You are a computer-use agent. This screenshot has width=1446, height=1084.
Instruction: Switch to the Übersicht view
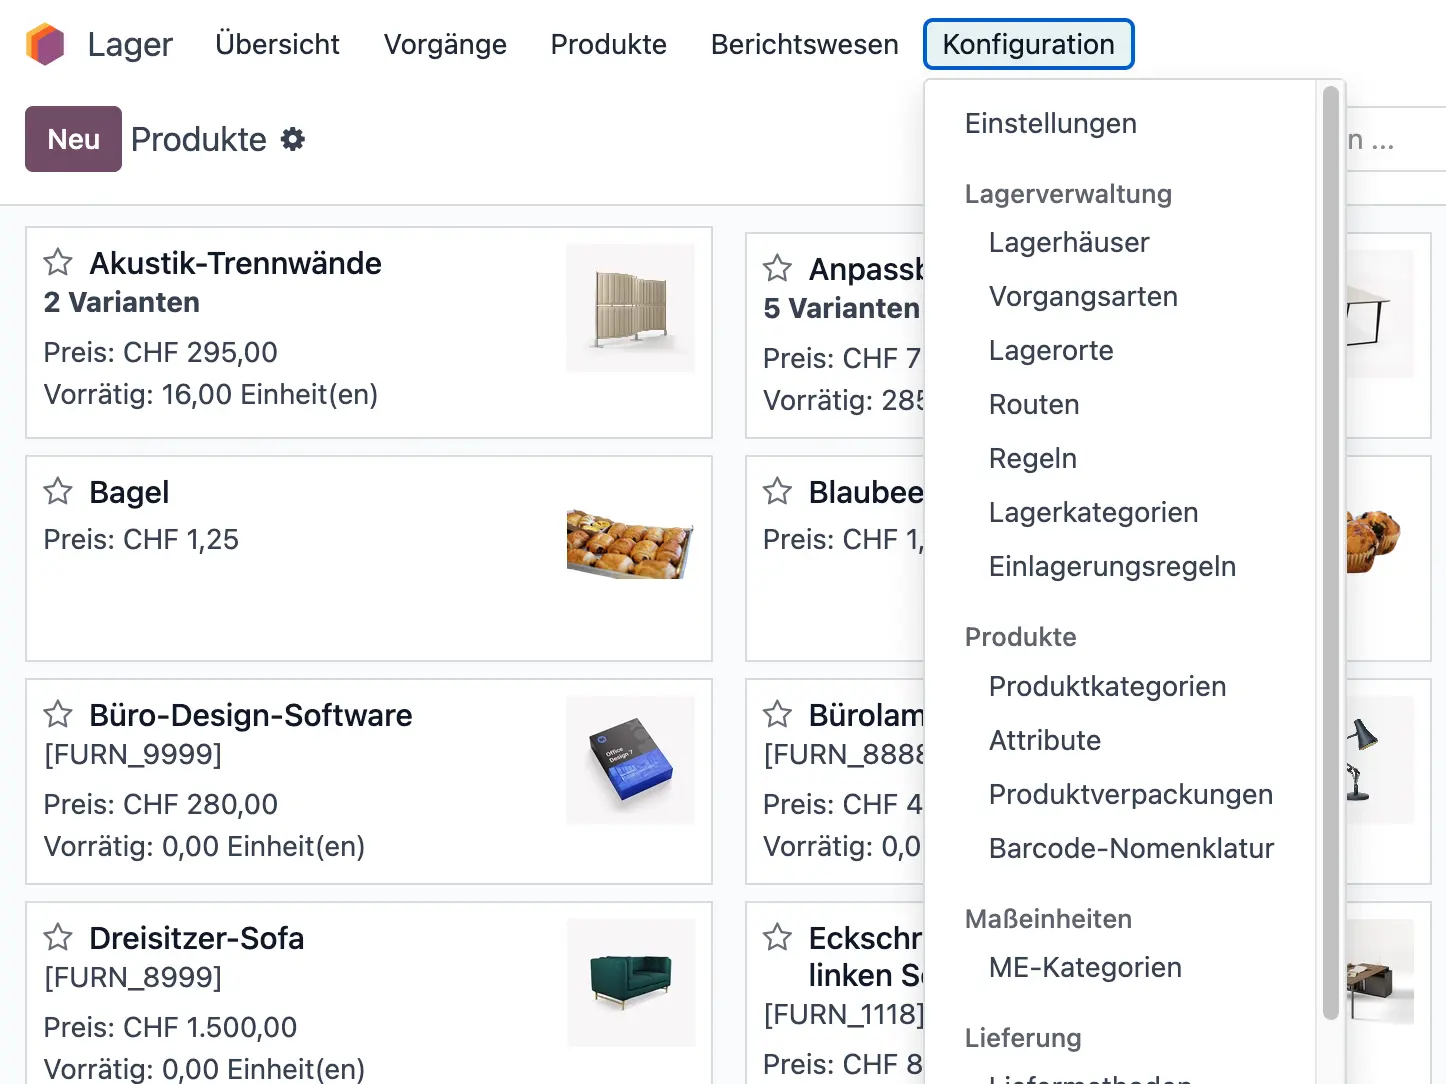pos(277,44)
